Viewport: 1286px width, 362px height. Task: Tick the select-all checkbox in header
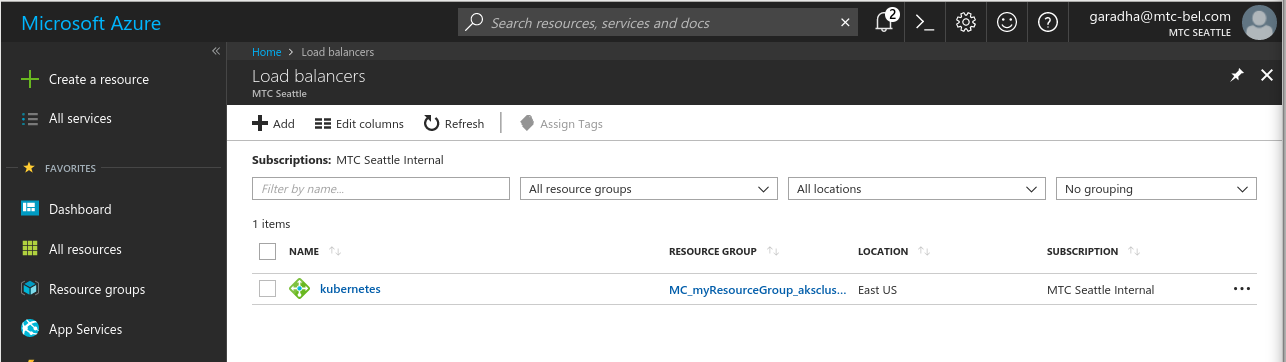[x=267, y=251]
